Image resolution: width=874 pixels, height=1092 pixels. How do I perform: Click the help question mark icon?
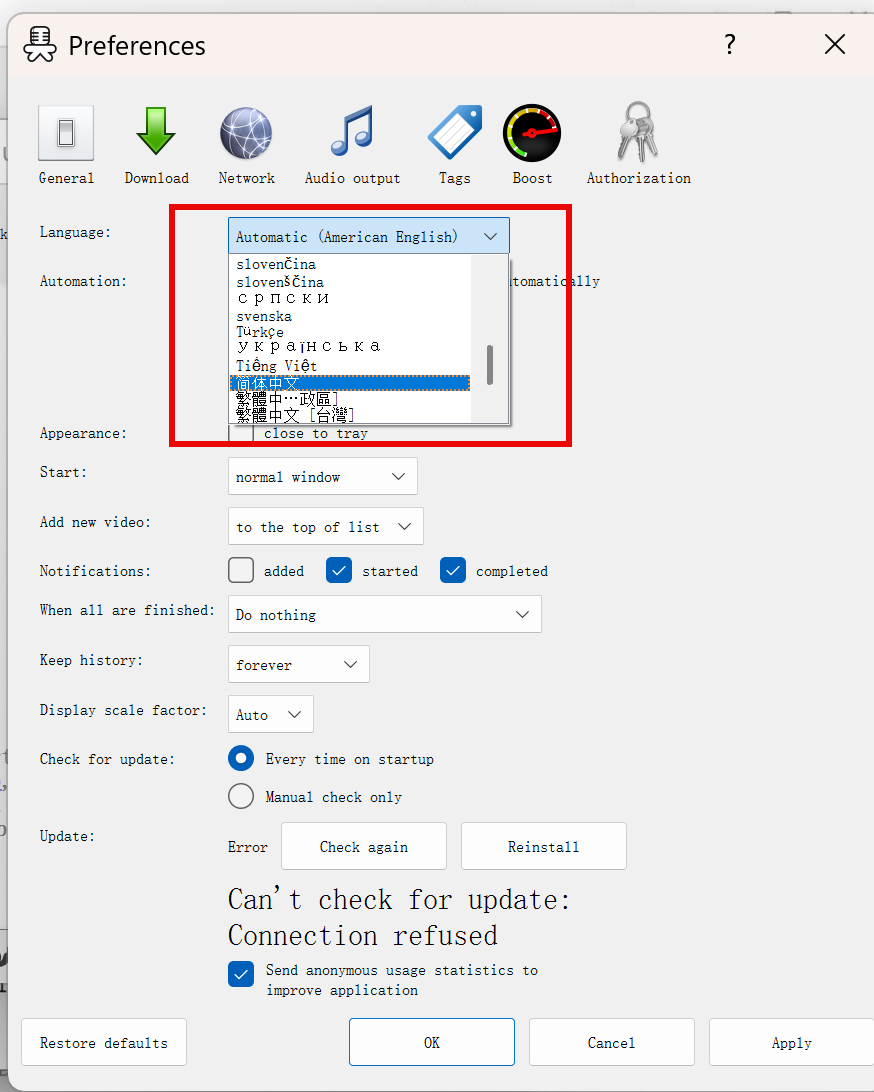(730, 44)
